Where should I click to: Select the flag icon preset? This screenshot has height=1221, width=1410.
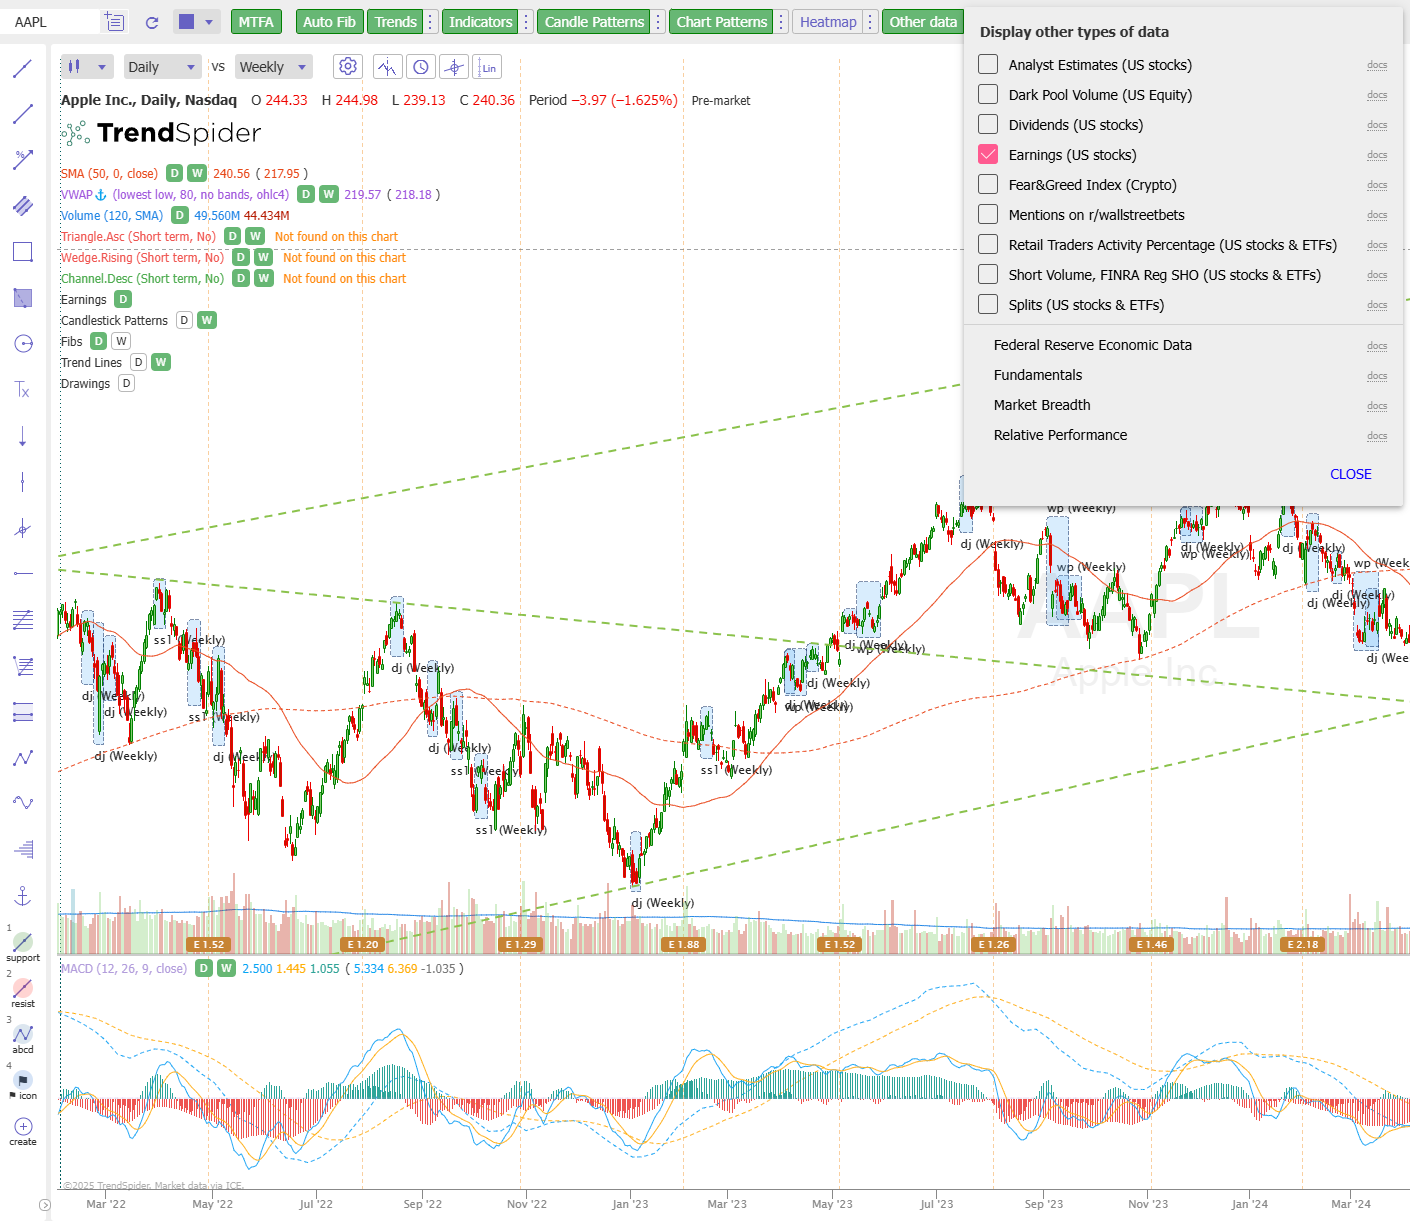click(x=23, y=1085)
